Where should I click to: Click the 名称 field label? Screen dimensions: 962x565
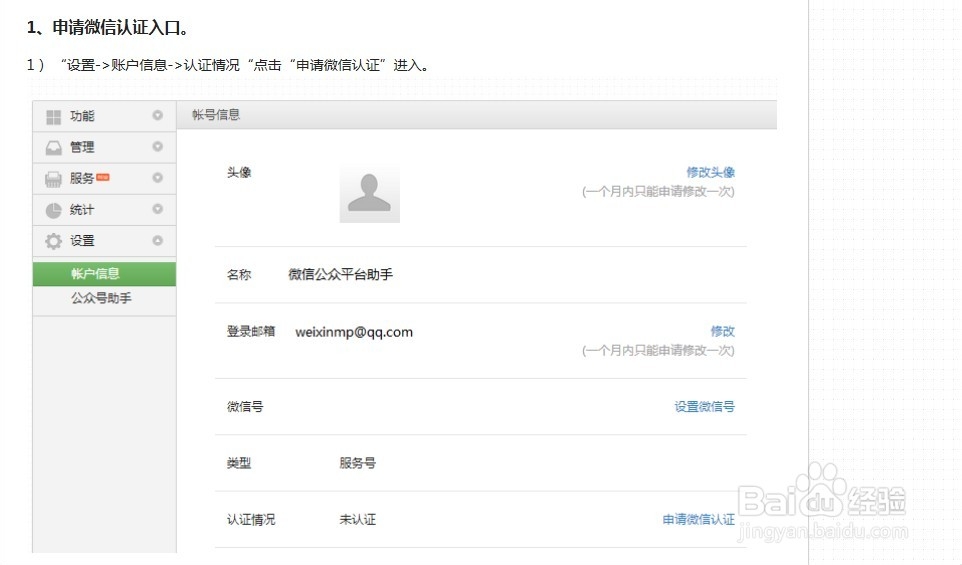(x=239, y=274)
